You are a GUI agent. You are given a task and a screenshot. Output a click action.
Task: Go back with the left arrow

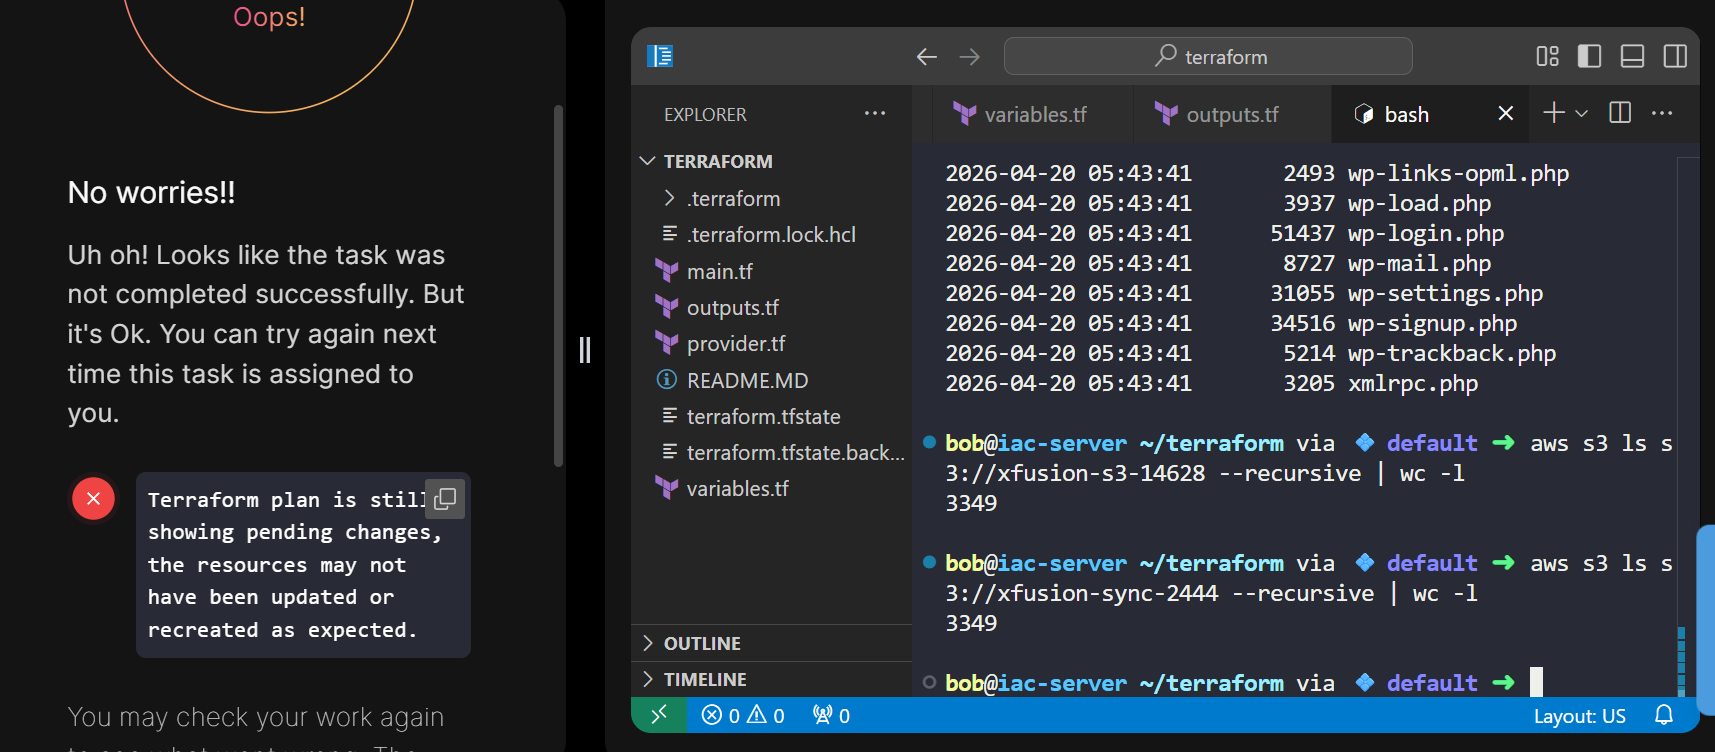coord(926,57)
